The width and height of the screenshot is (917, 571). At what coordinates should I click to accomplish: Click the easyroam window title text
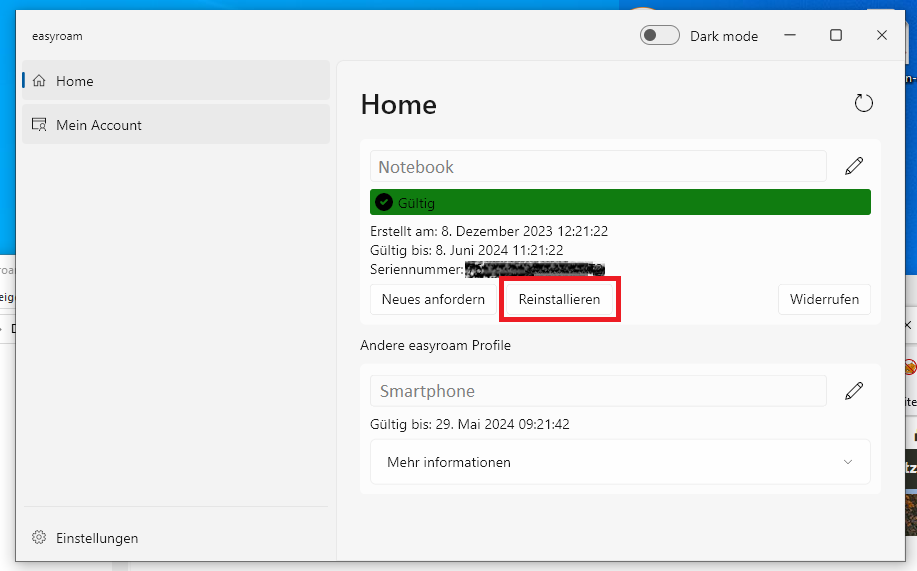[x=57, y=36]
